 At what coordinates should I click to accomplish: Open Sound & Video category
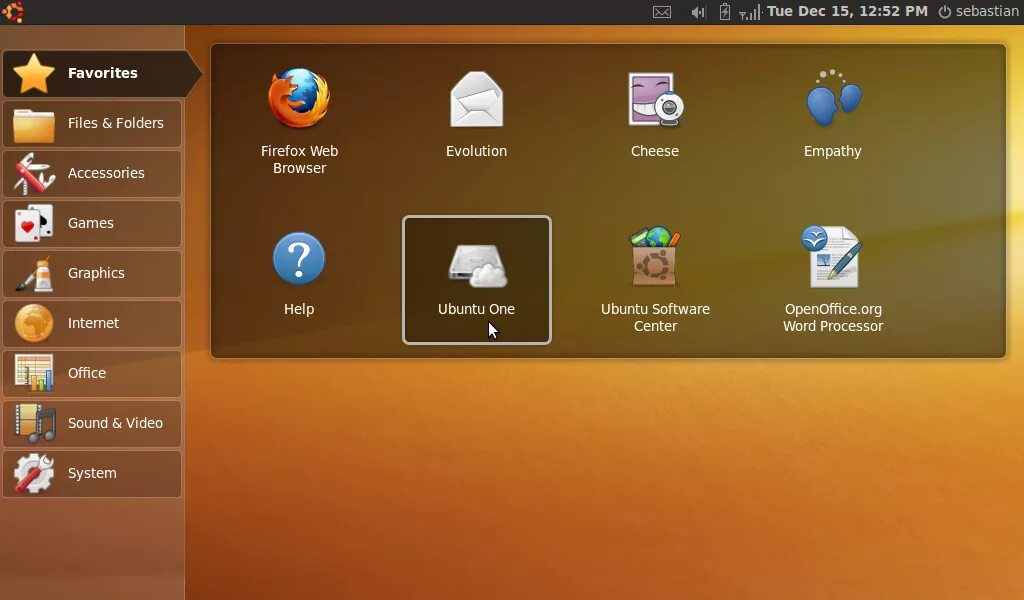92,424
